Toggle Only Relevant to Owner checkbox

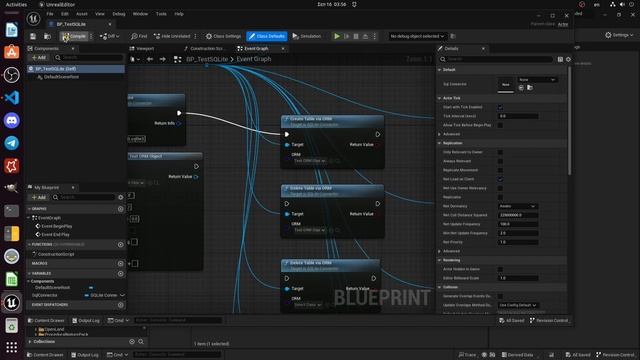(x=500, y=152)
